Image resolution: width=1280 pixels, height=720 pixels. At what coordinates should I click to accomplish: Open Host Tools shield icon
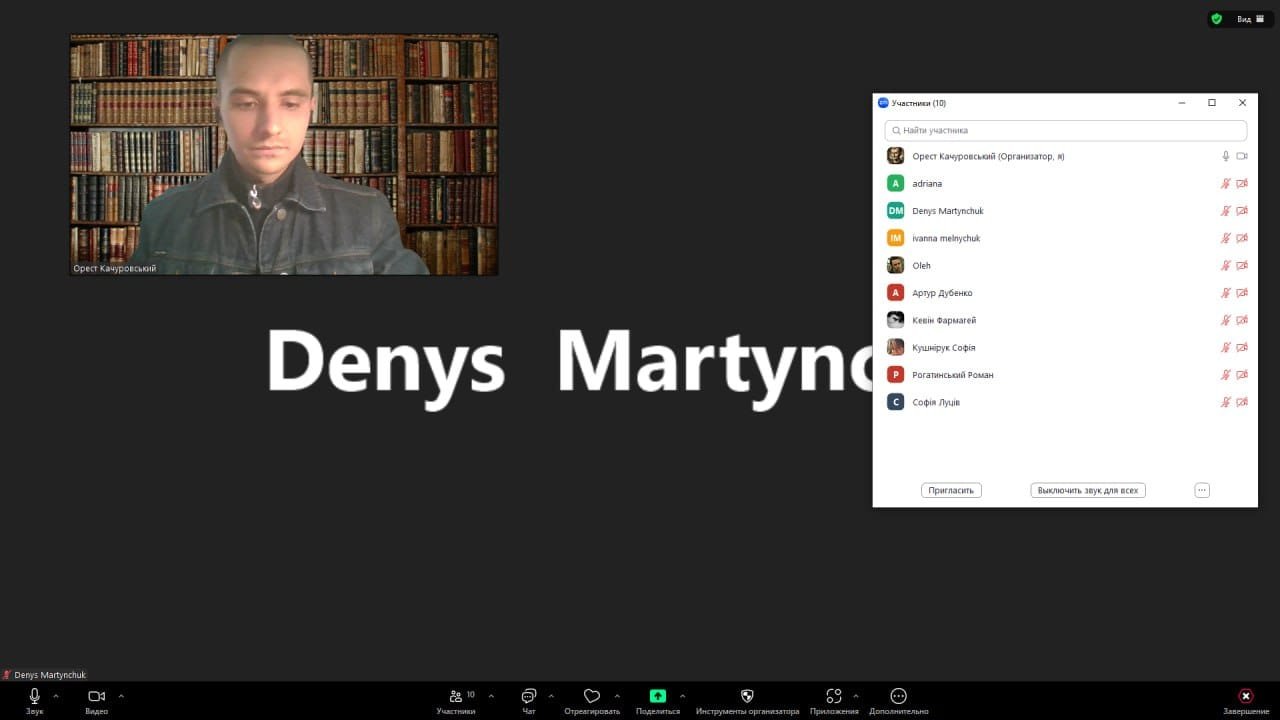(x=747, y=696)
